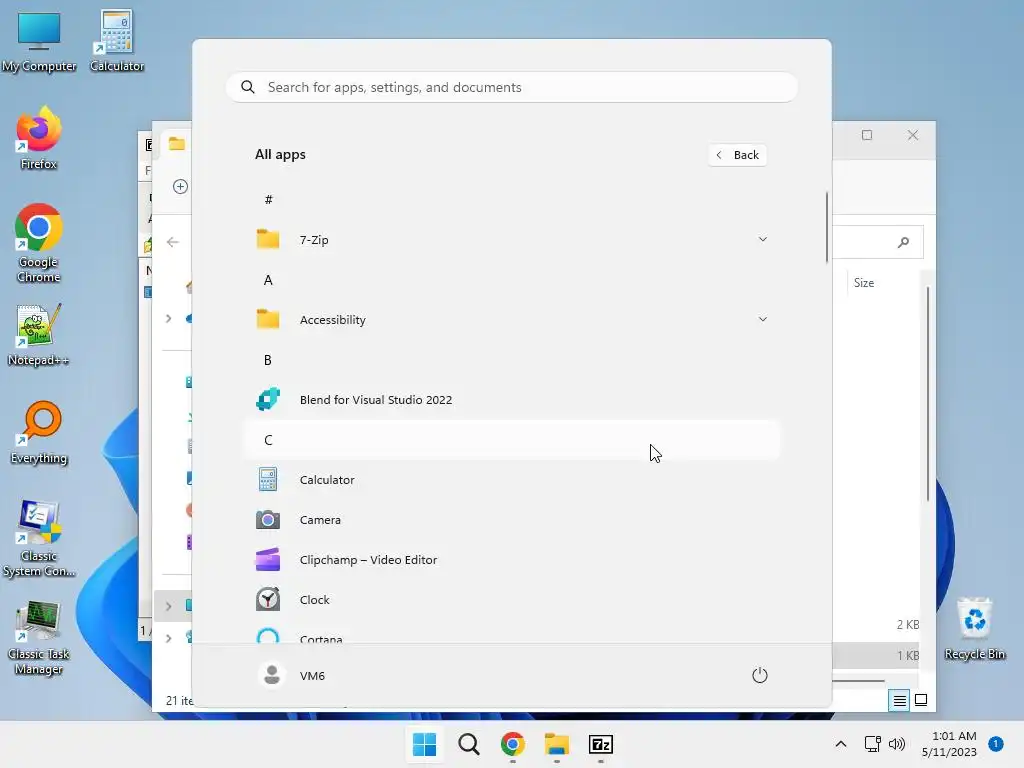Open the Accessibility folder entry
1024x768 pixels.
click(512, 319)
